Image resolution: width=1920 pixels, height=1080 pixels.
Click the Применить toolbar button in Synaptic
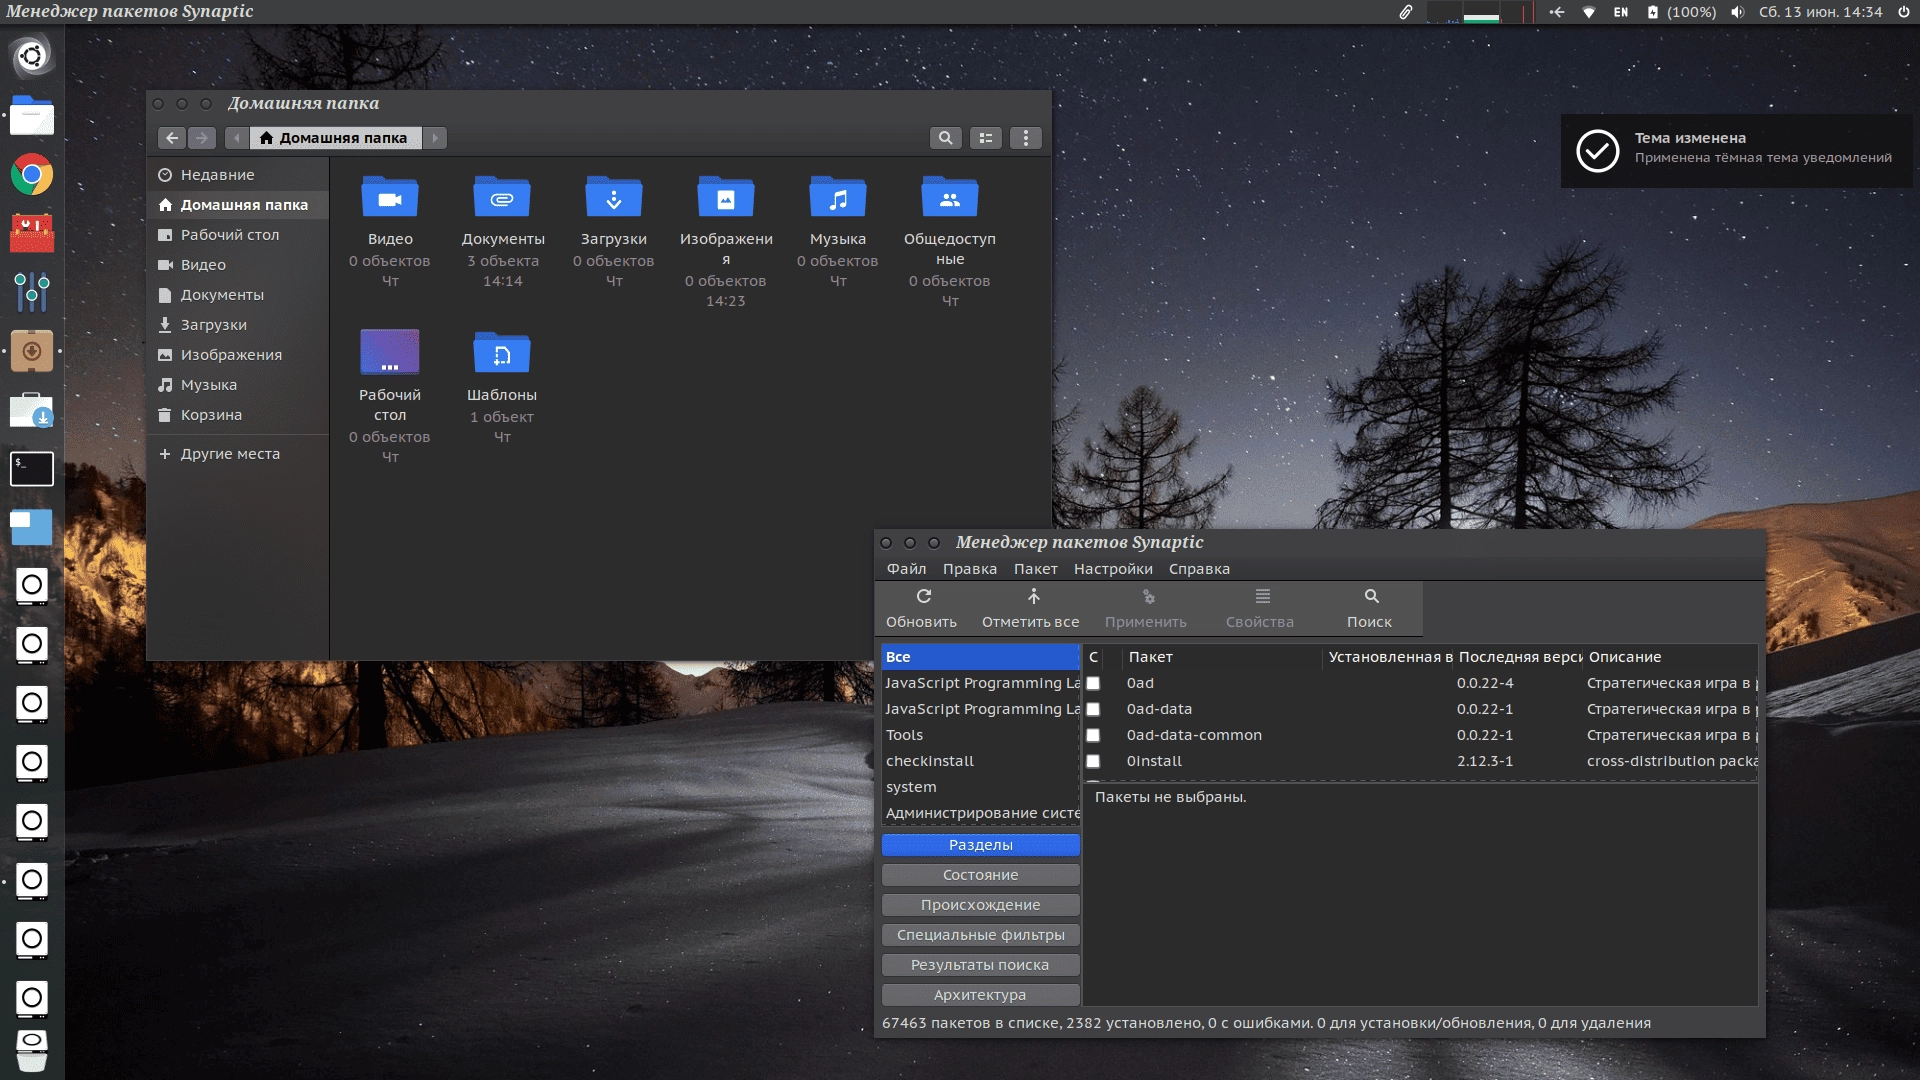coord(1145,608)
